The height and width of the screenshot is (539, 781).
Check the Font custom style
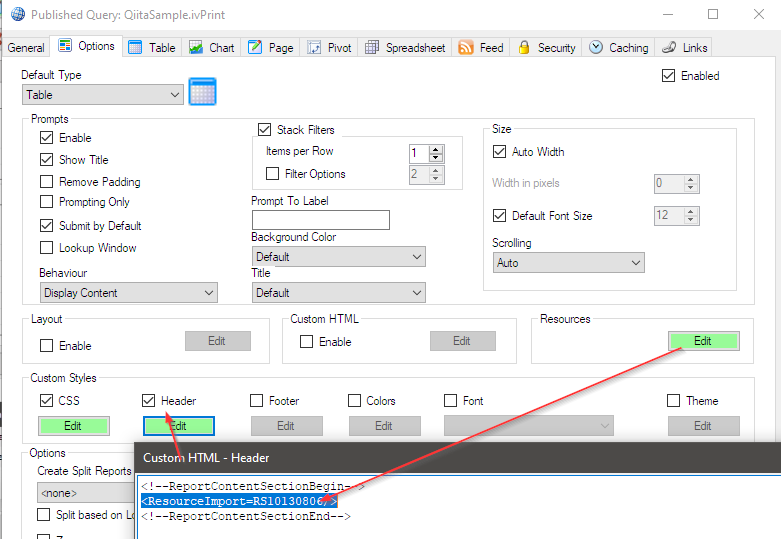450,401
